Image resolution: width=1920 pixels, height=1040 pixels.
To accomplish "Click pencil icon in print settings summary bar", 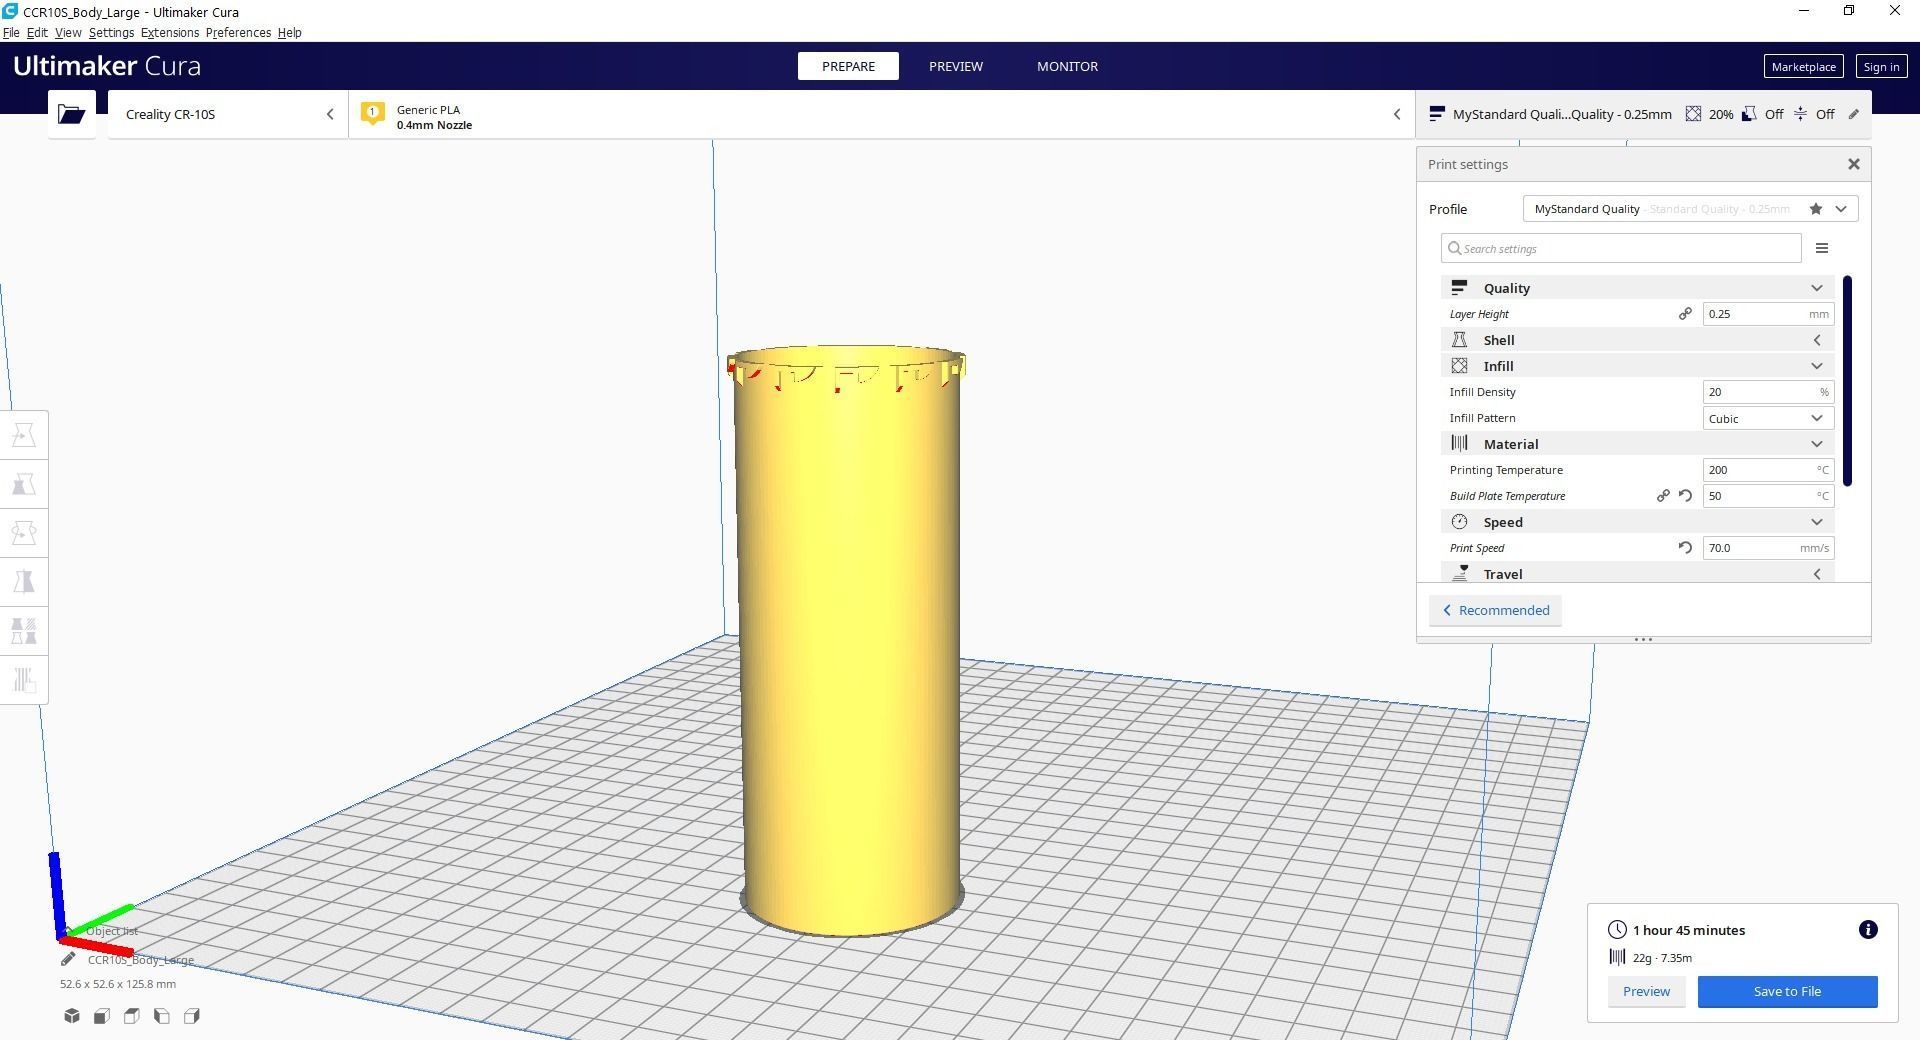I will 1853,114.
